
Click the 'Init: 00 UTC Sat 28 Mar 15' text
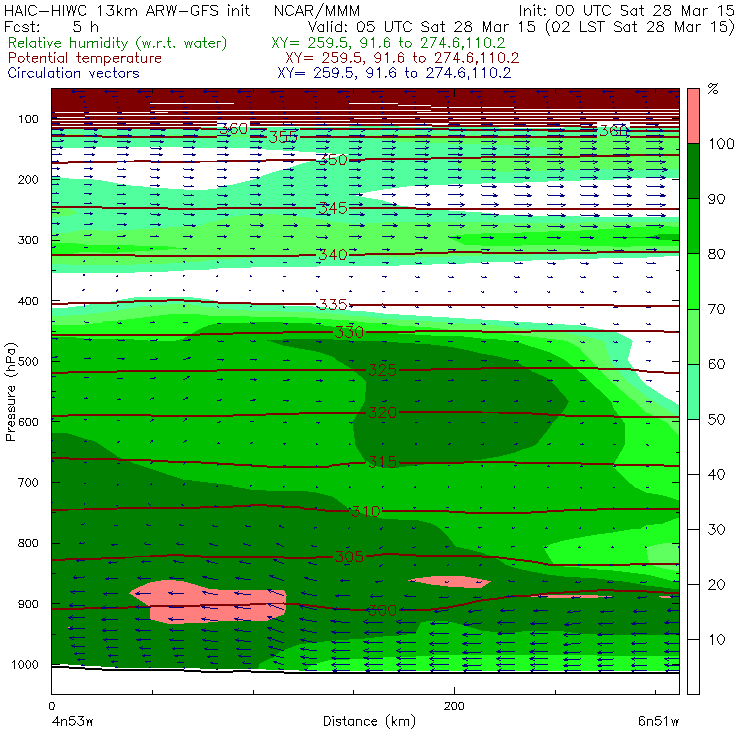[x=626, y=11]
